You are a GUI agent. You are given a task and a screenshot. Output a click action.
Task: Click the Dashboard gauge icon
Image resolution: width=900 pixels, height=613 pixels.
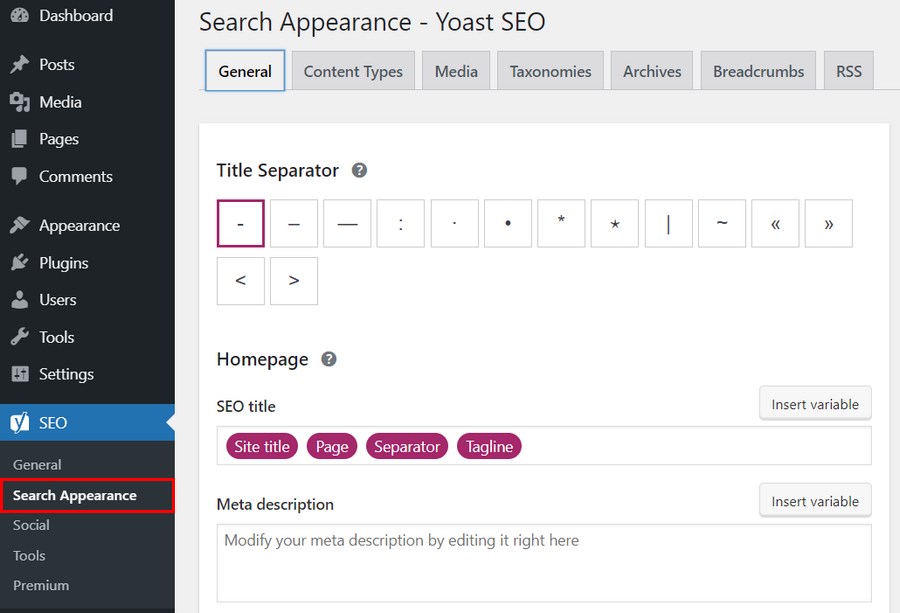[20, 15]
